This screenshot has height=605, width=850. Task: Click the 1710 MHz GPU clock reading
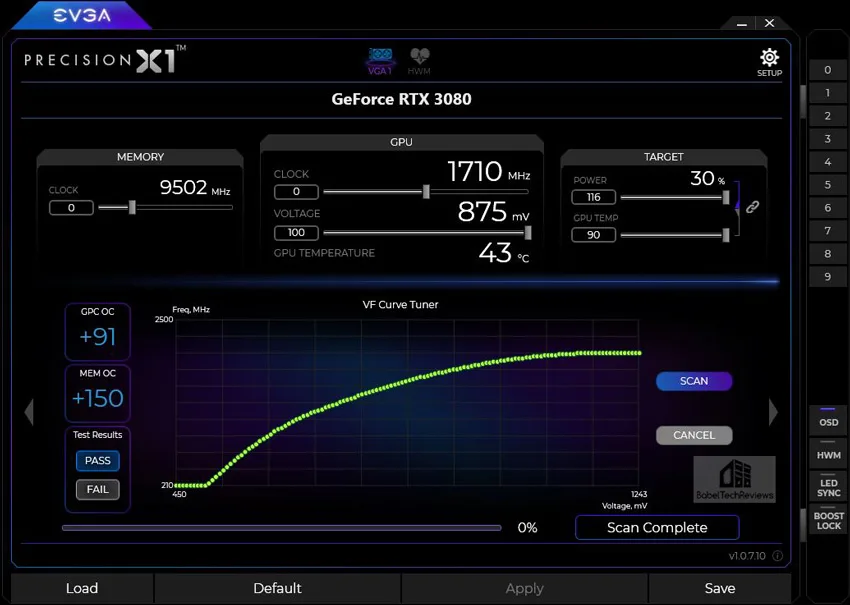(488, 171)
